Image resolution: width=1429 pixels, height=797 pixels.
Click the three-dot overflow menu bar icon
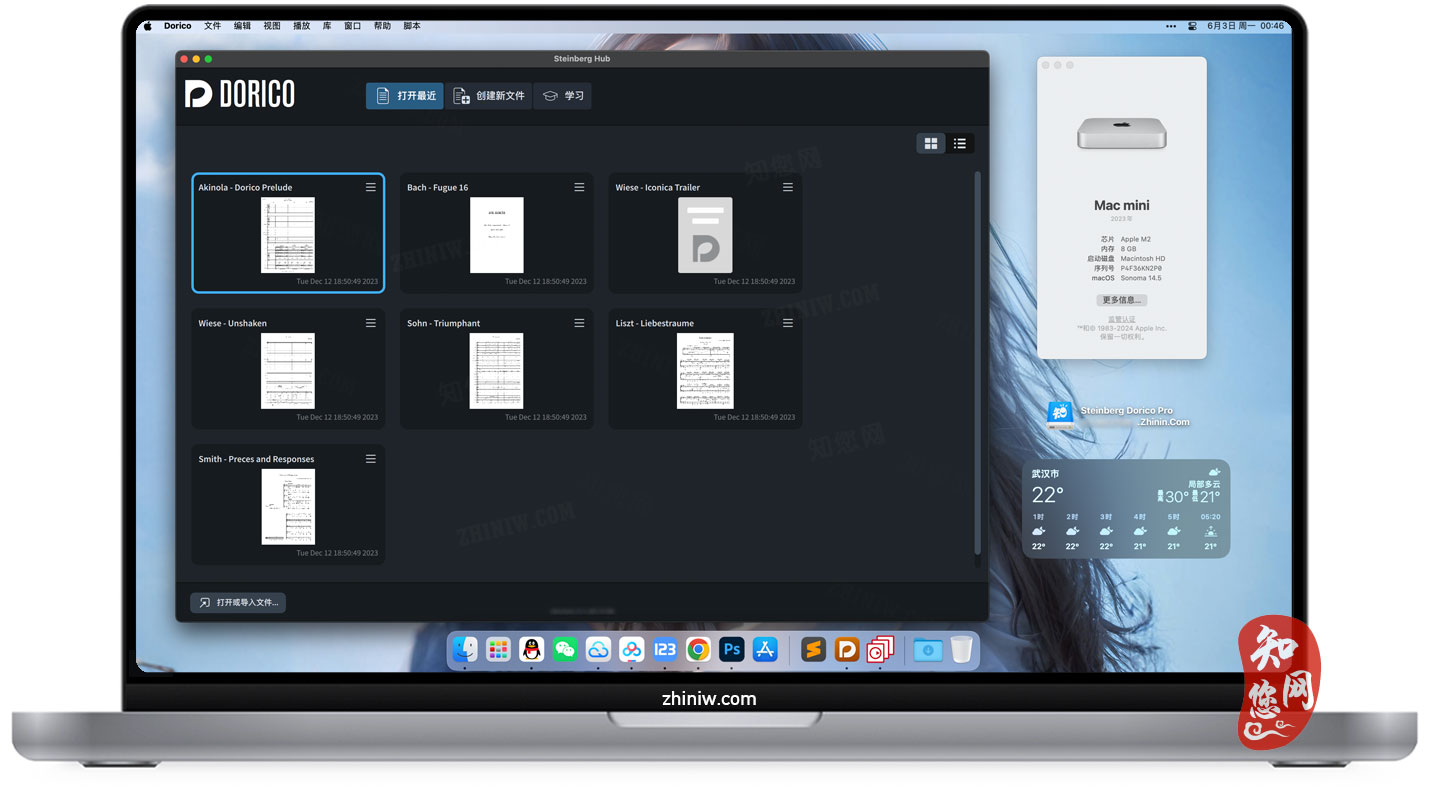point(1171,26)
